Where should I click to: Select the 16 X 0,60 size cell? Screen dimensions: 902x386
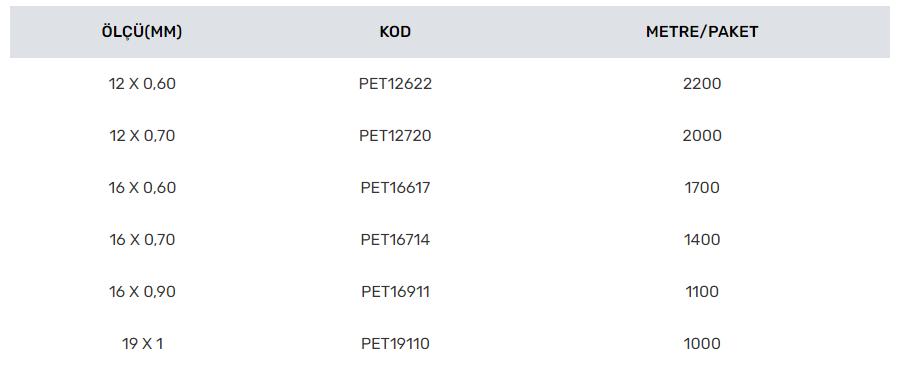pos(142,188)
